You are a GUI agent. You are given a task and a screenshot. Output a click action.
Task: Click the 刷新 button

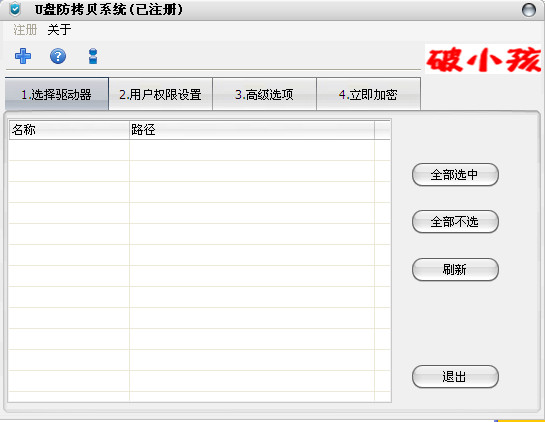pyautogui.click(x=455, y=269)
